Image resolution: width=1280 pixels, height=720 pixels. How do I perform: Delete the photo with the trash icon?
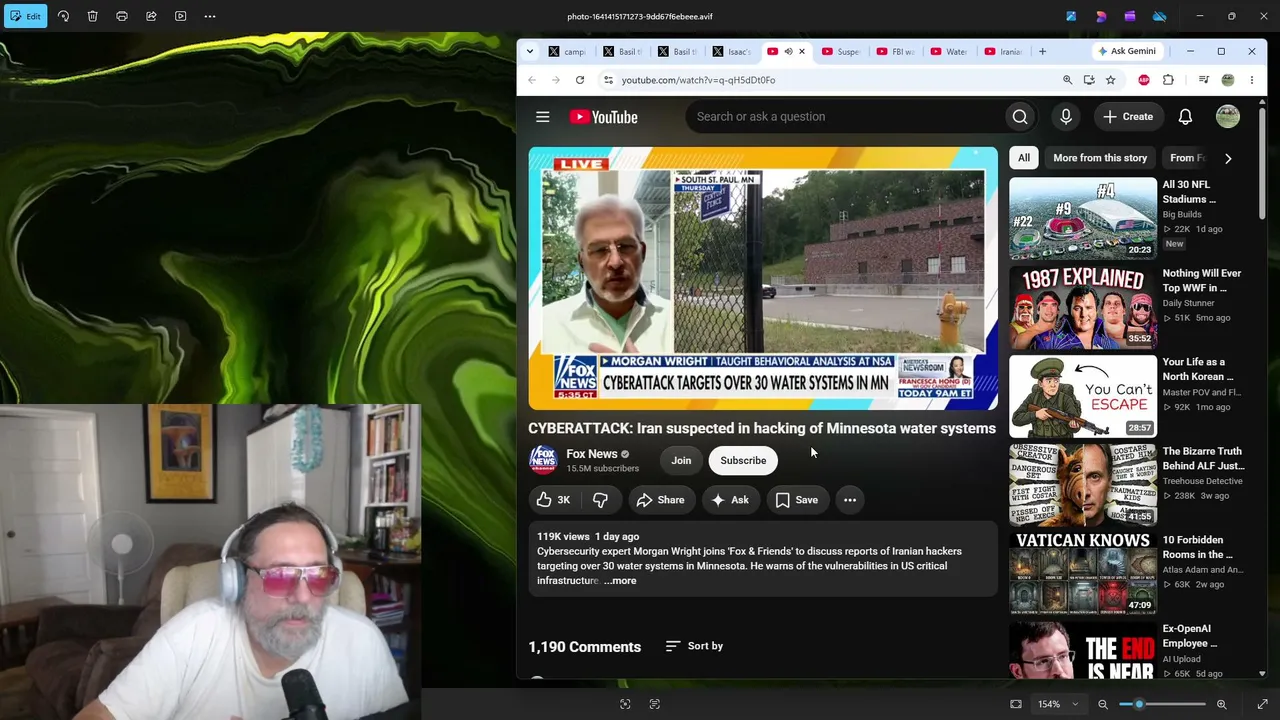click(x=92, y=16)
